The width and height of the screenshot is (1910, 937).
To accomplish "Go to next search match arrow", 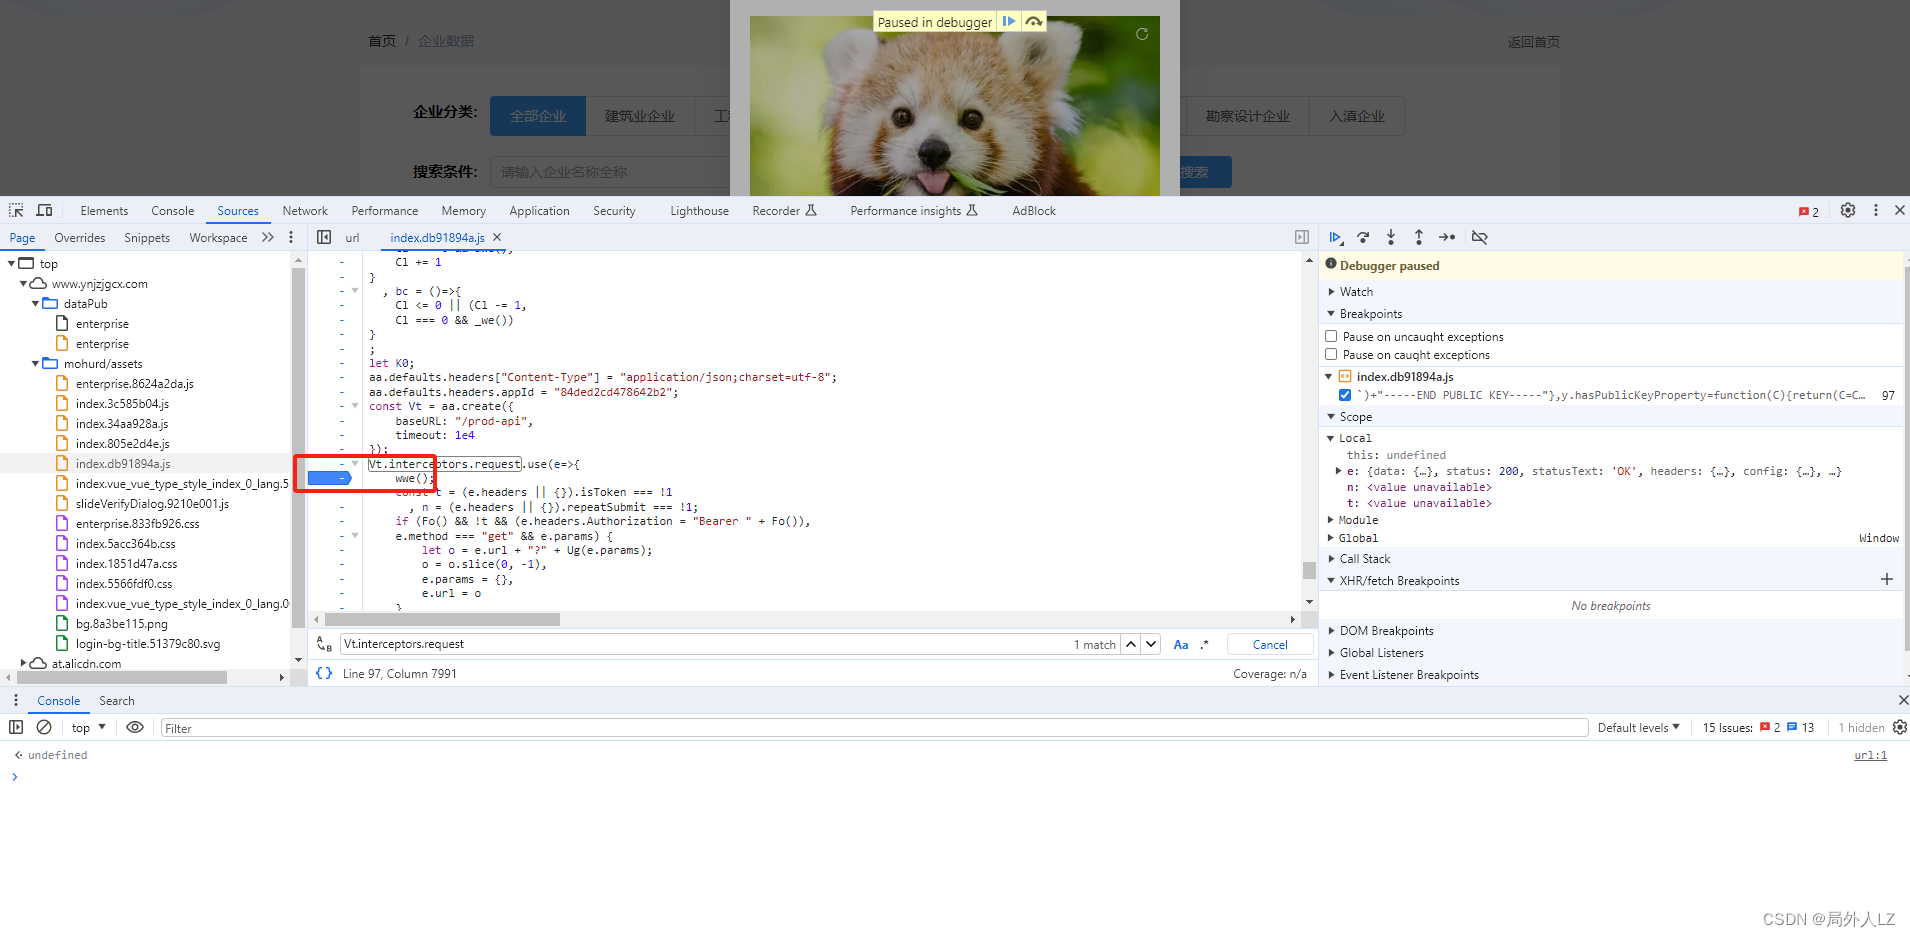I will click(x=1152, y=644).
